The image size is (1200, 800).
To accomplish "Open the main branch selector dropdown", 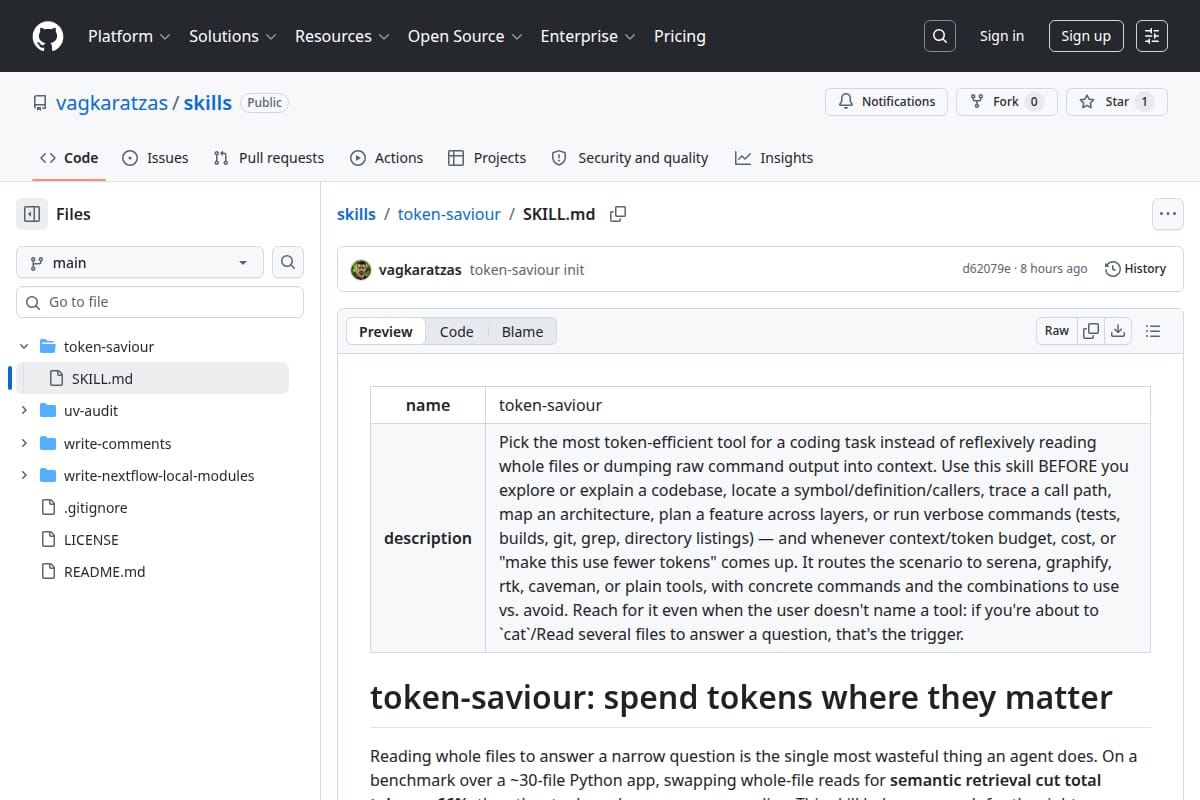I will click(140, 262).
